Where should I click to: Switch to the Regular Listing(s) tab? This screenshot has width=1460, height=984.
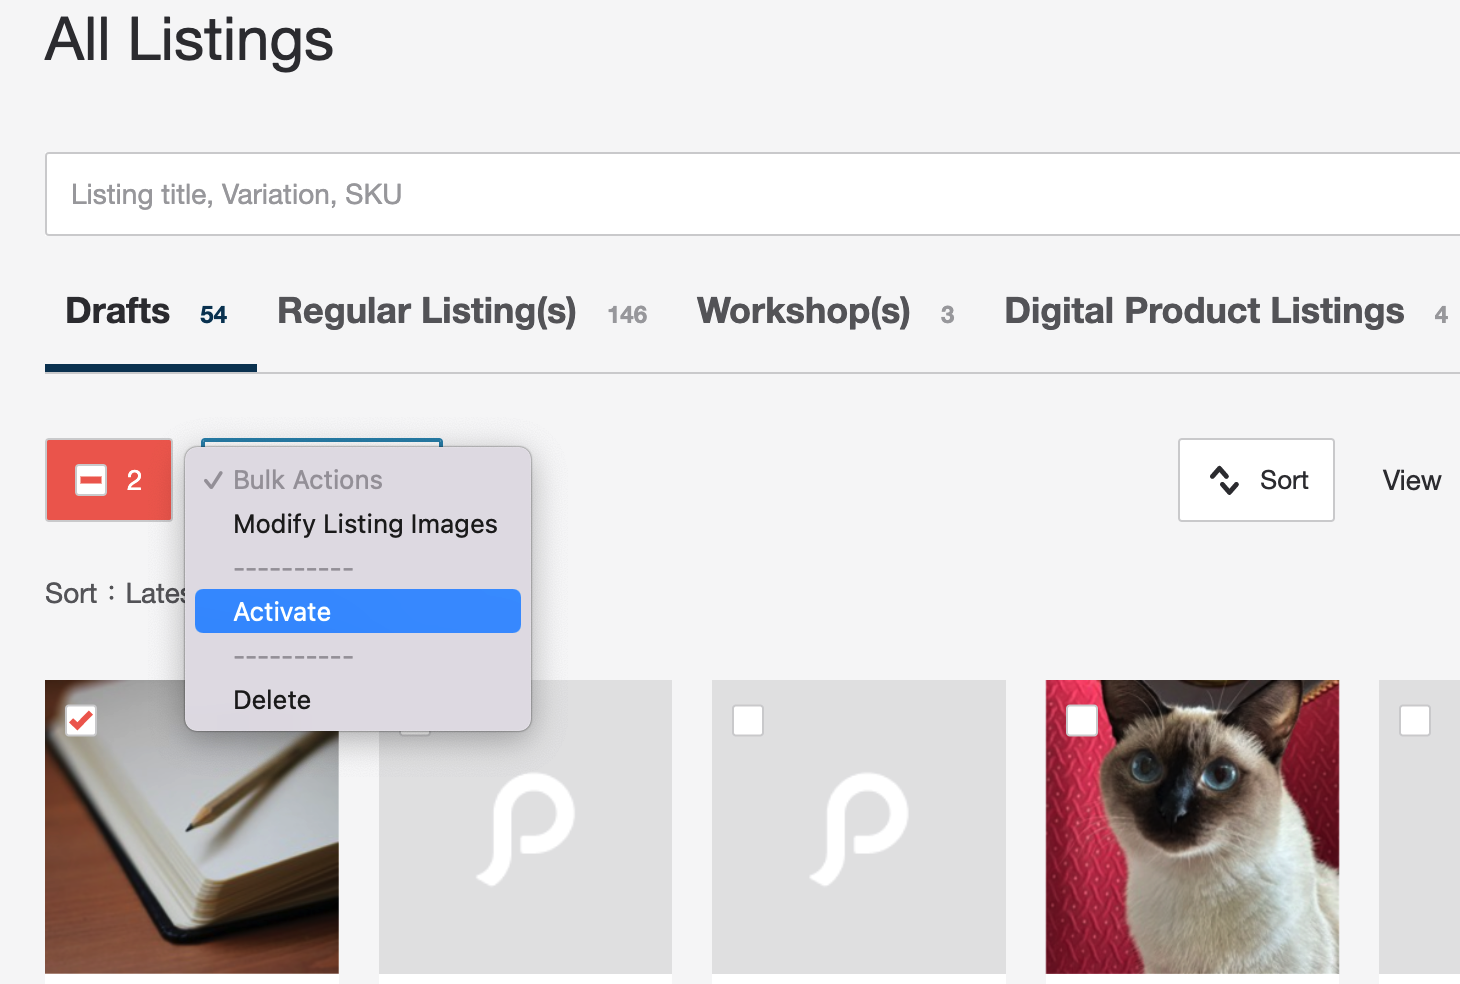pos(427,312)
